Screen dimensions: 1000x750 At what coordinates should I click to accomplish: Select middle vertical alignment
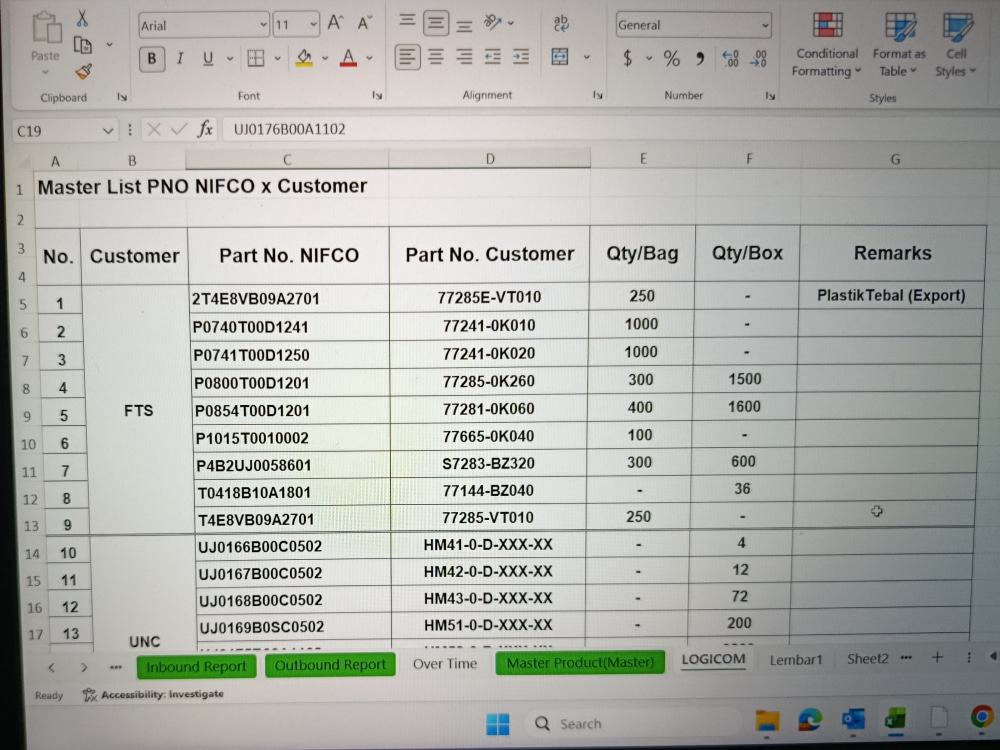coord(436,23)
